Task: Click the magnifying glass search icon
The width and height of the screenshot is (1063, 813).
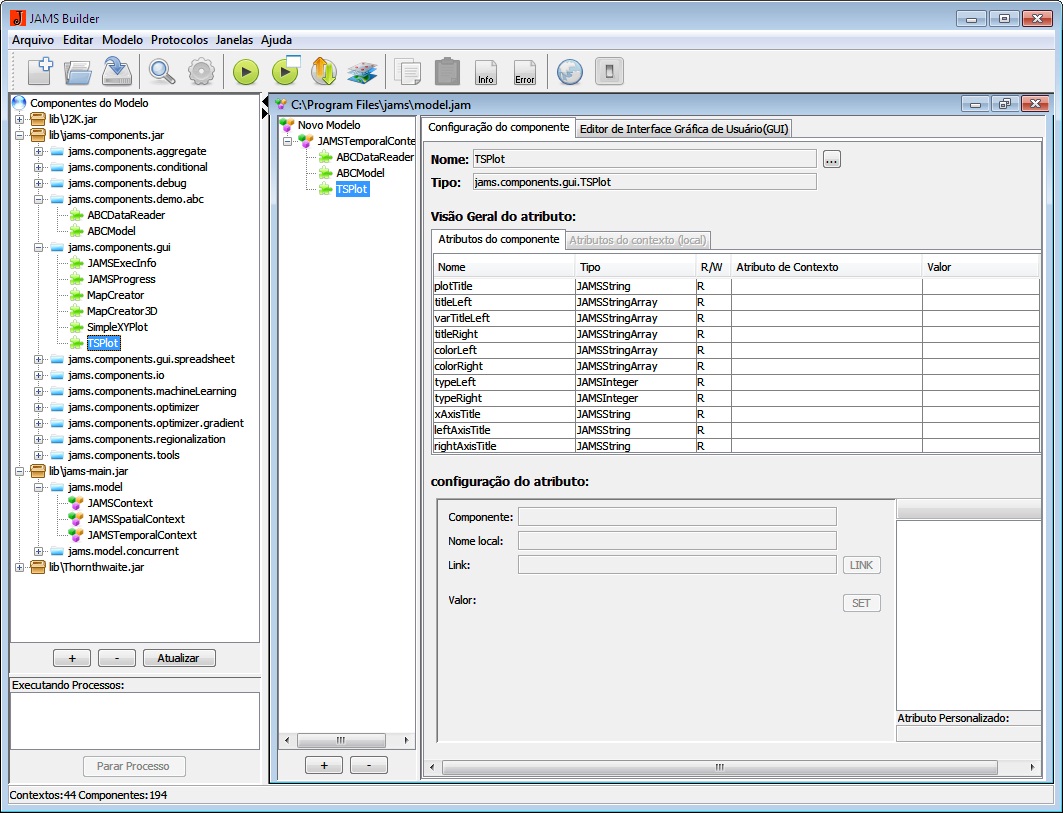Action: pos(162,71)
